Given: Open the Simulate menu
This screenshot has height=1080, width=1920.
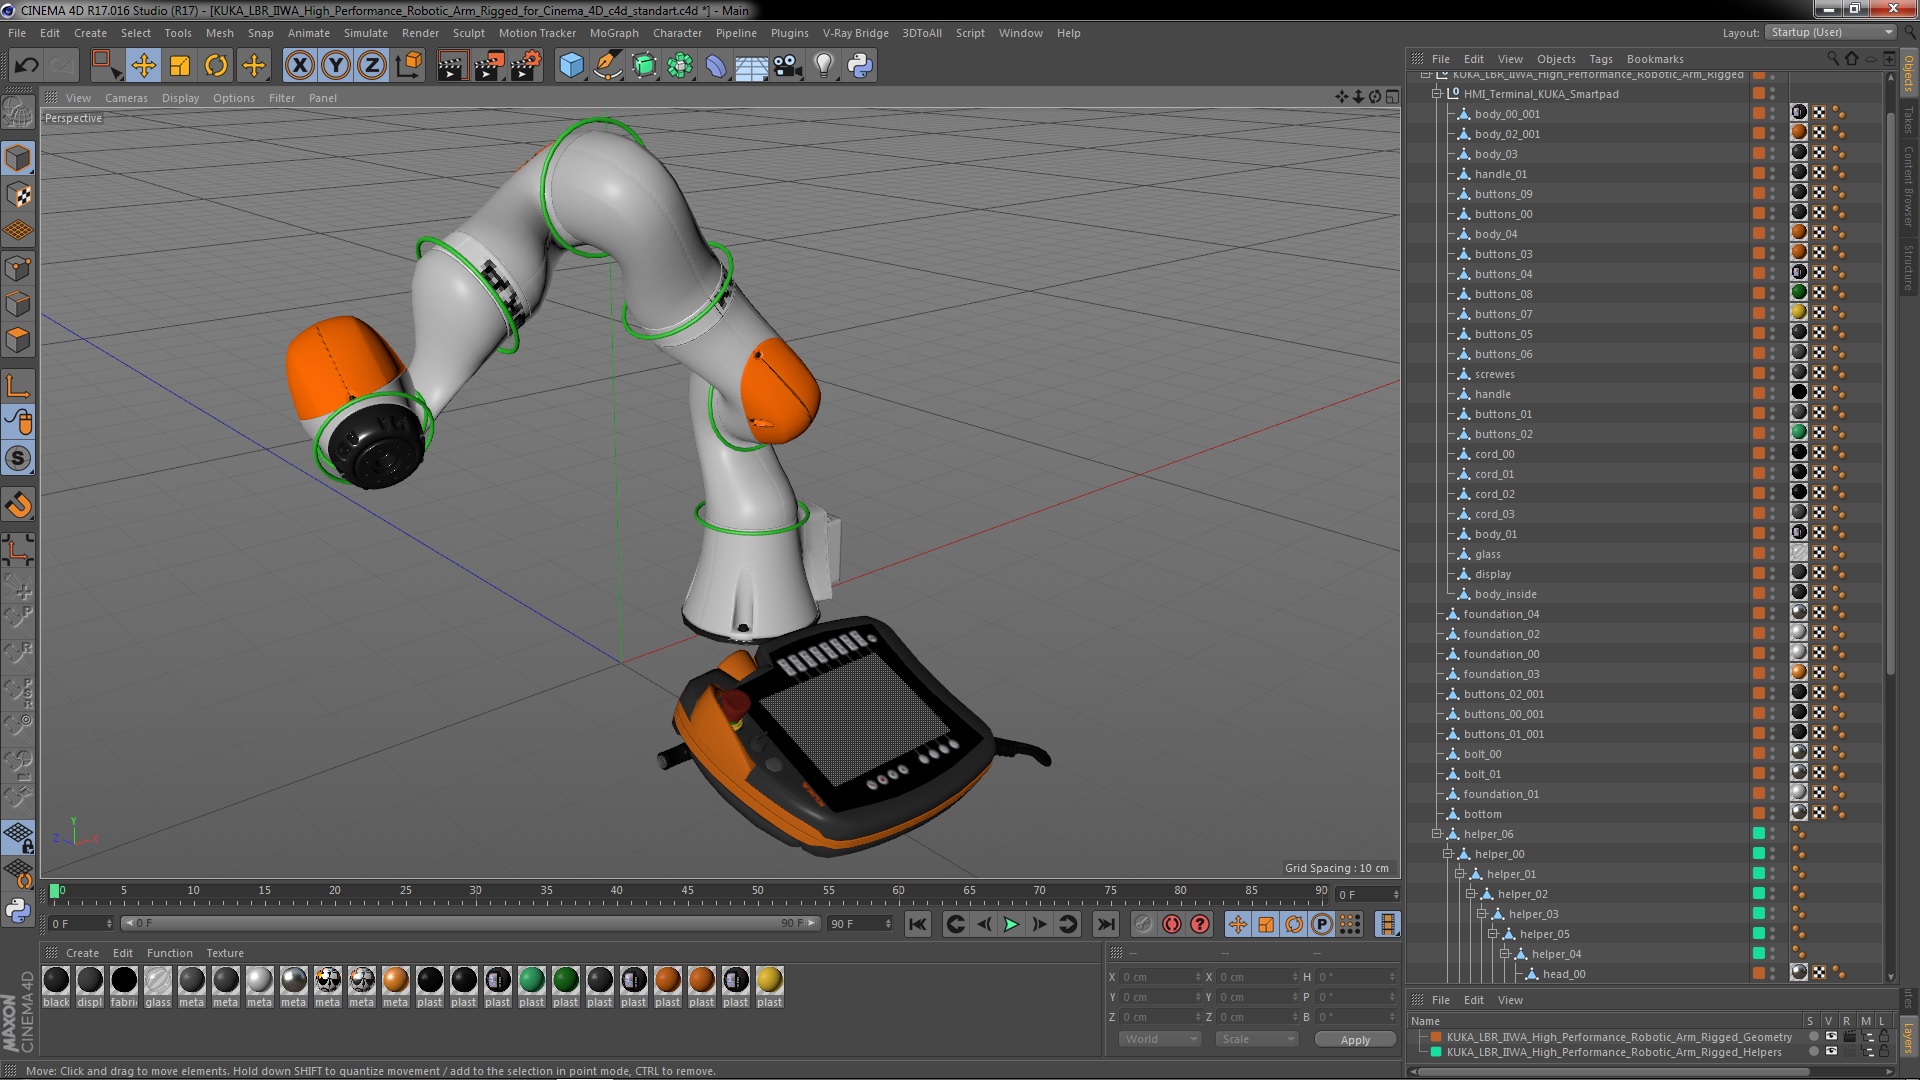Looking at the screenshot, I should click(x=366, y=33).
